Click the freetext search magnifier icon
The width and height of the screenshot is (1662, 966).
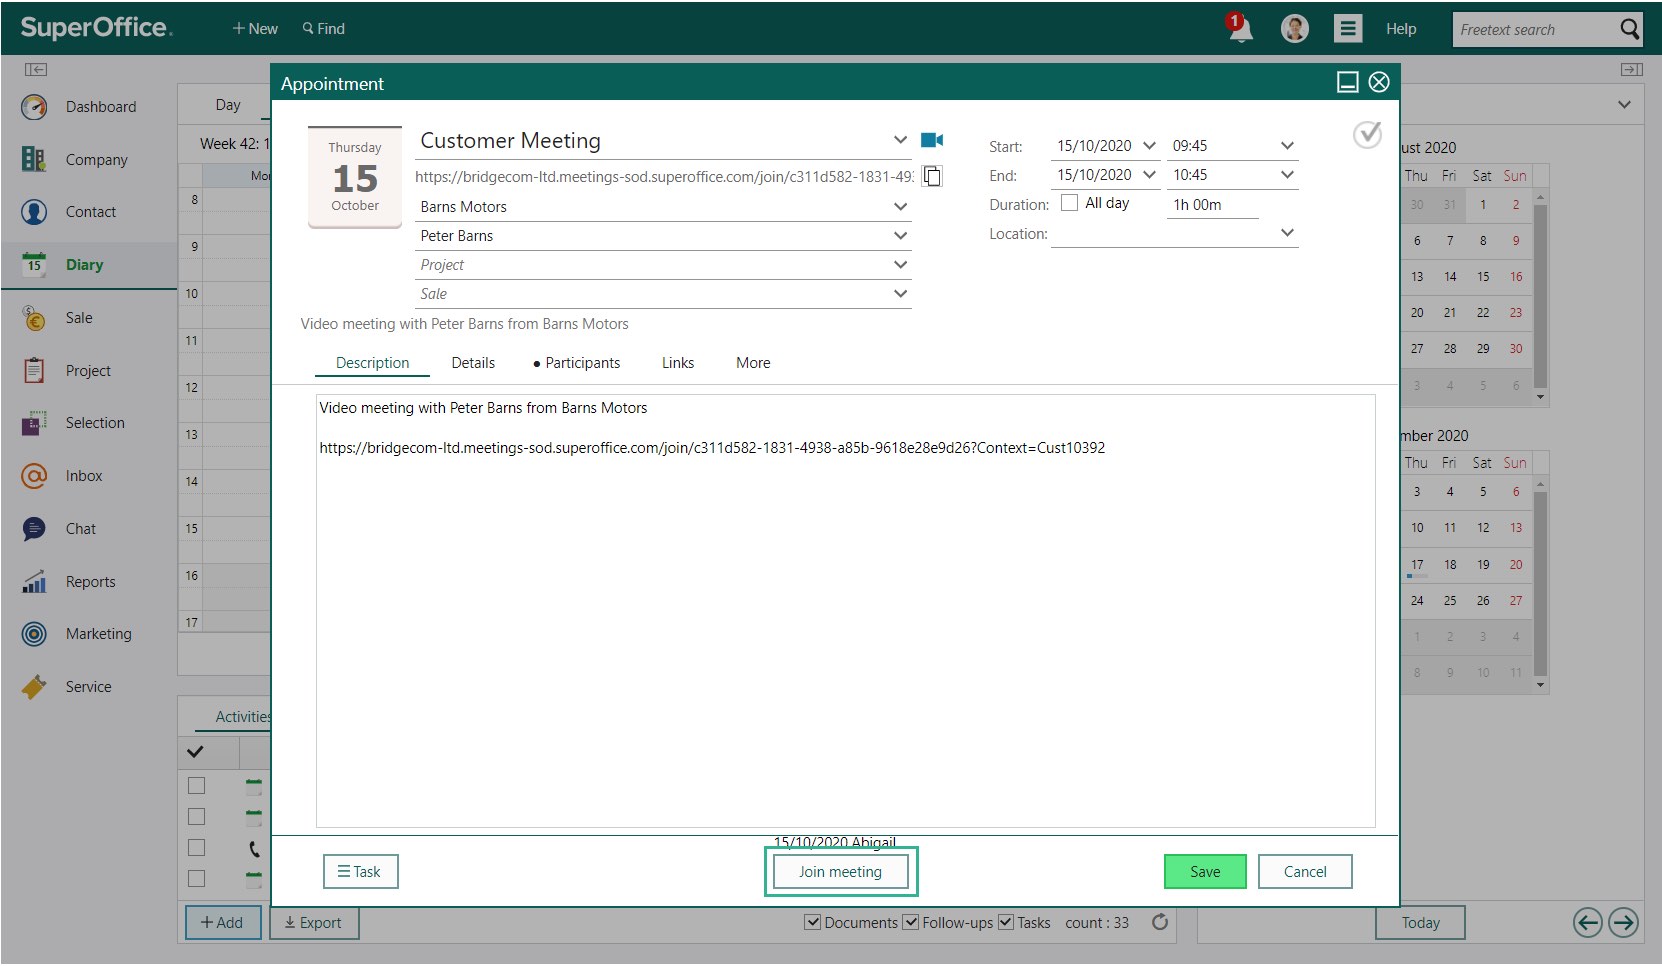pyautogui.click(x=1630, y=29)
